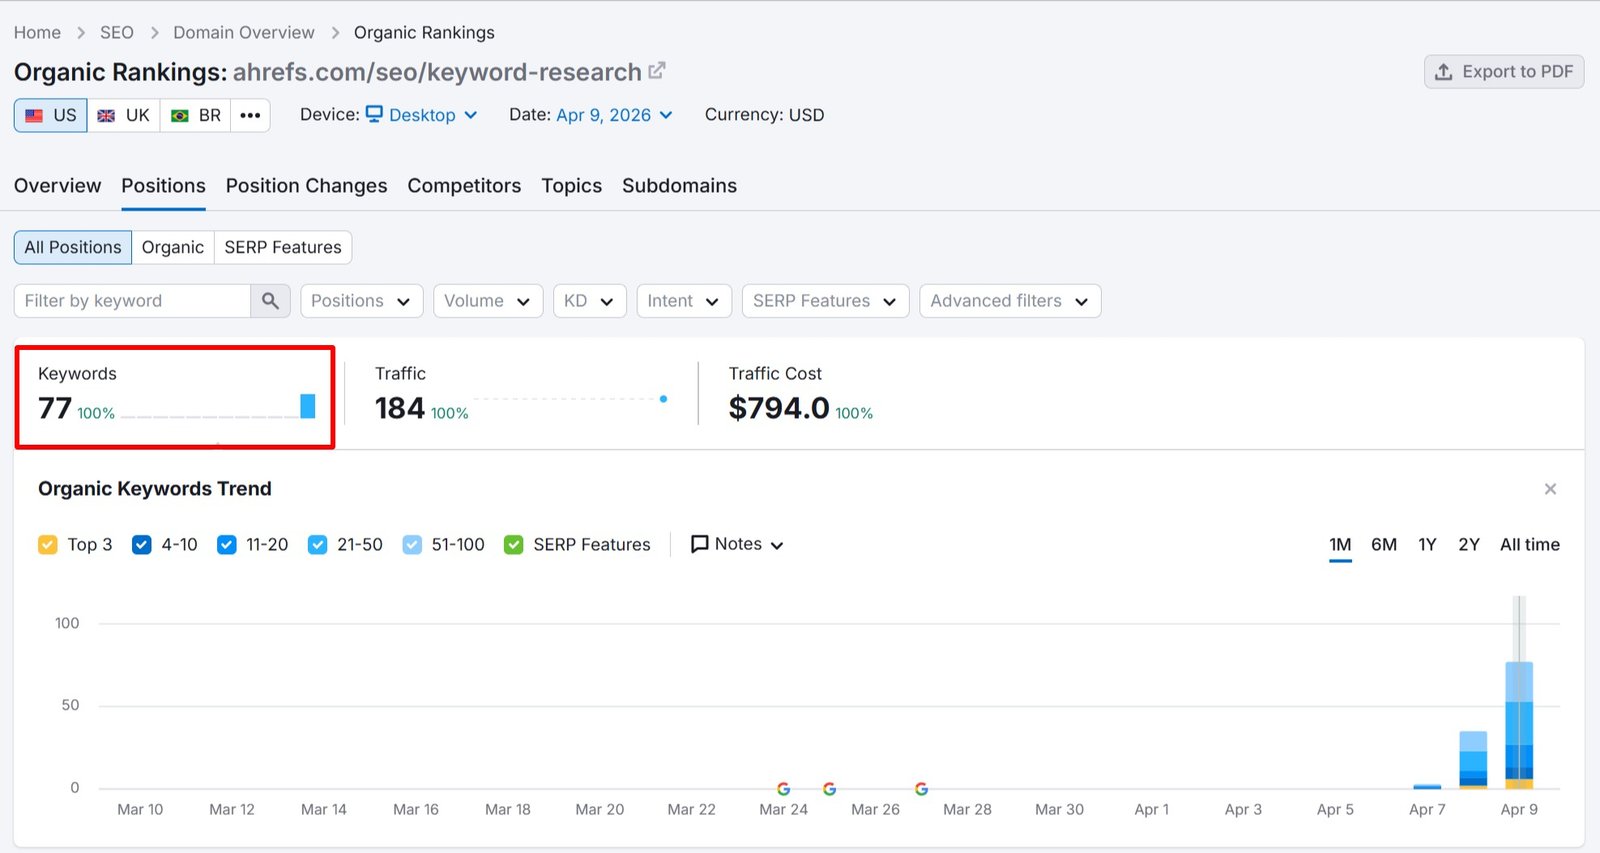
Task: Open the external link icon beside the URL
Action: (657, 71)
